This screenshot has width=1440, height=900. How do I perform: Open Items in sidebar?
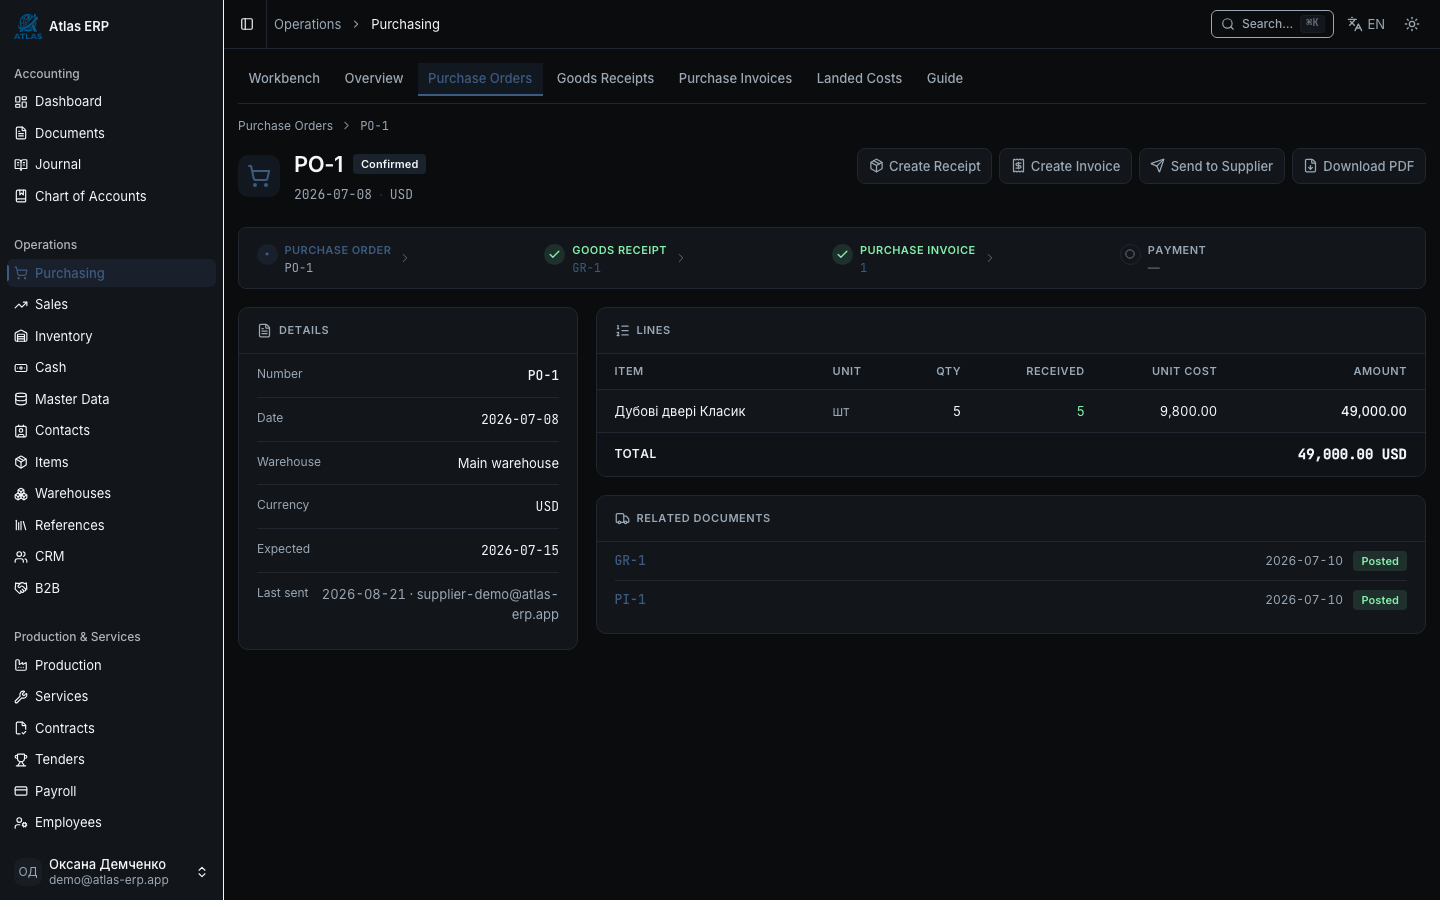111,462
